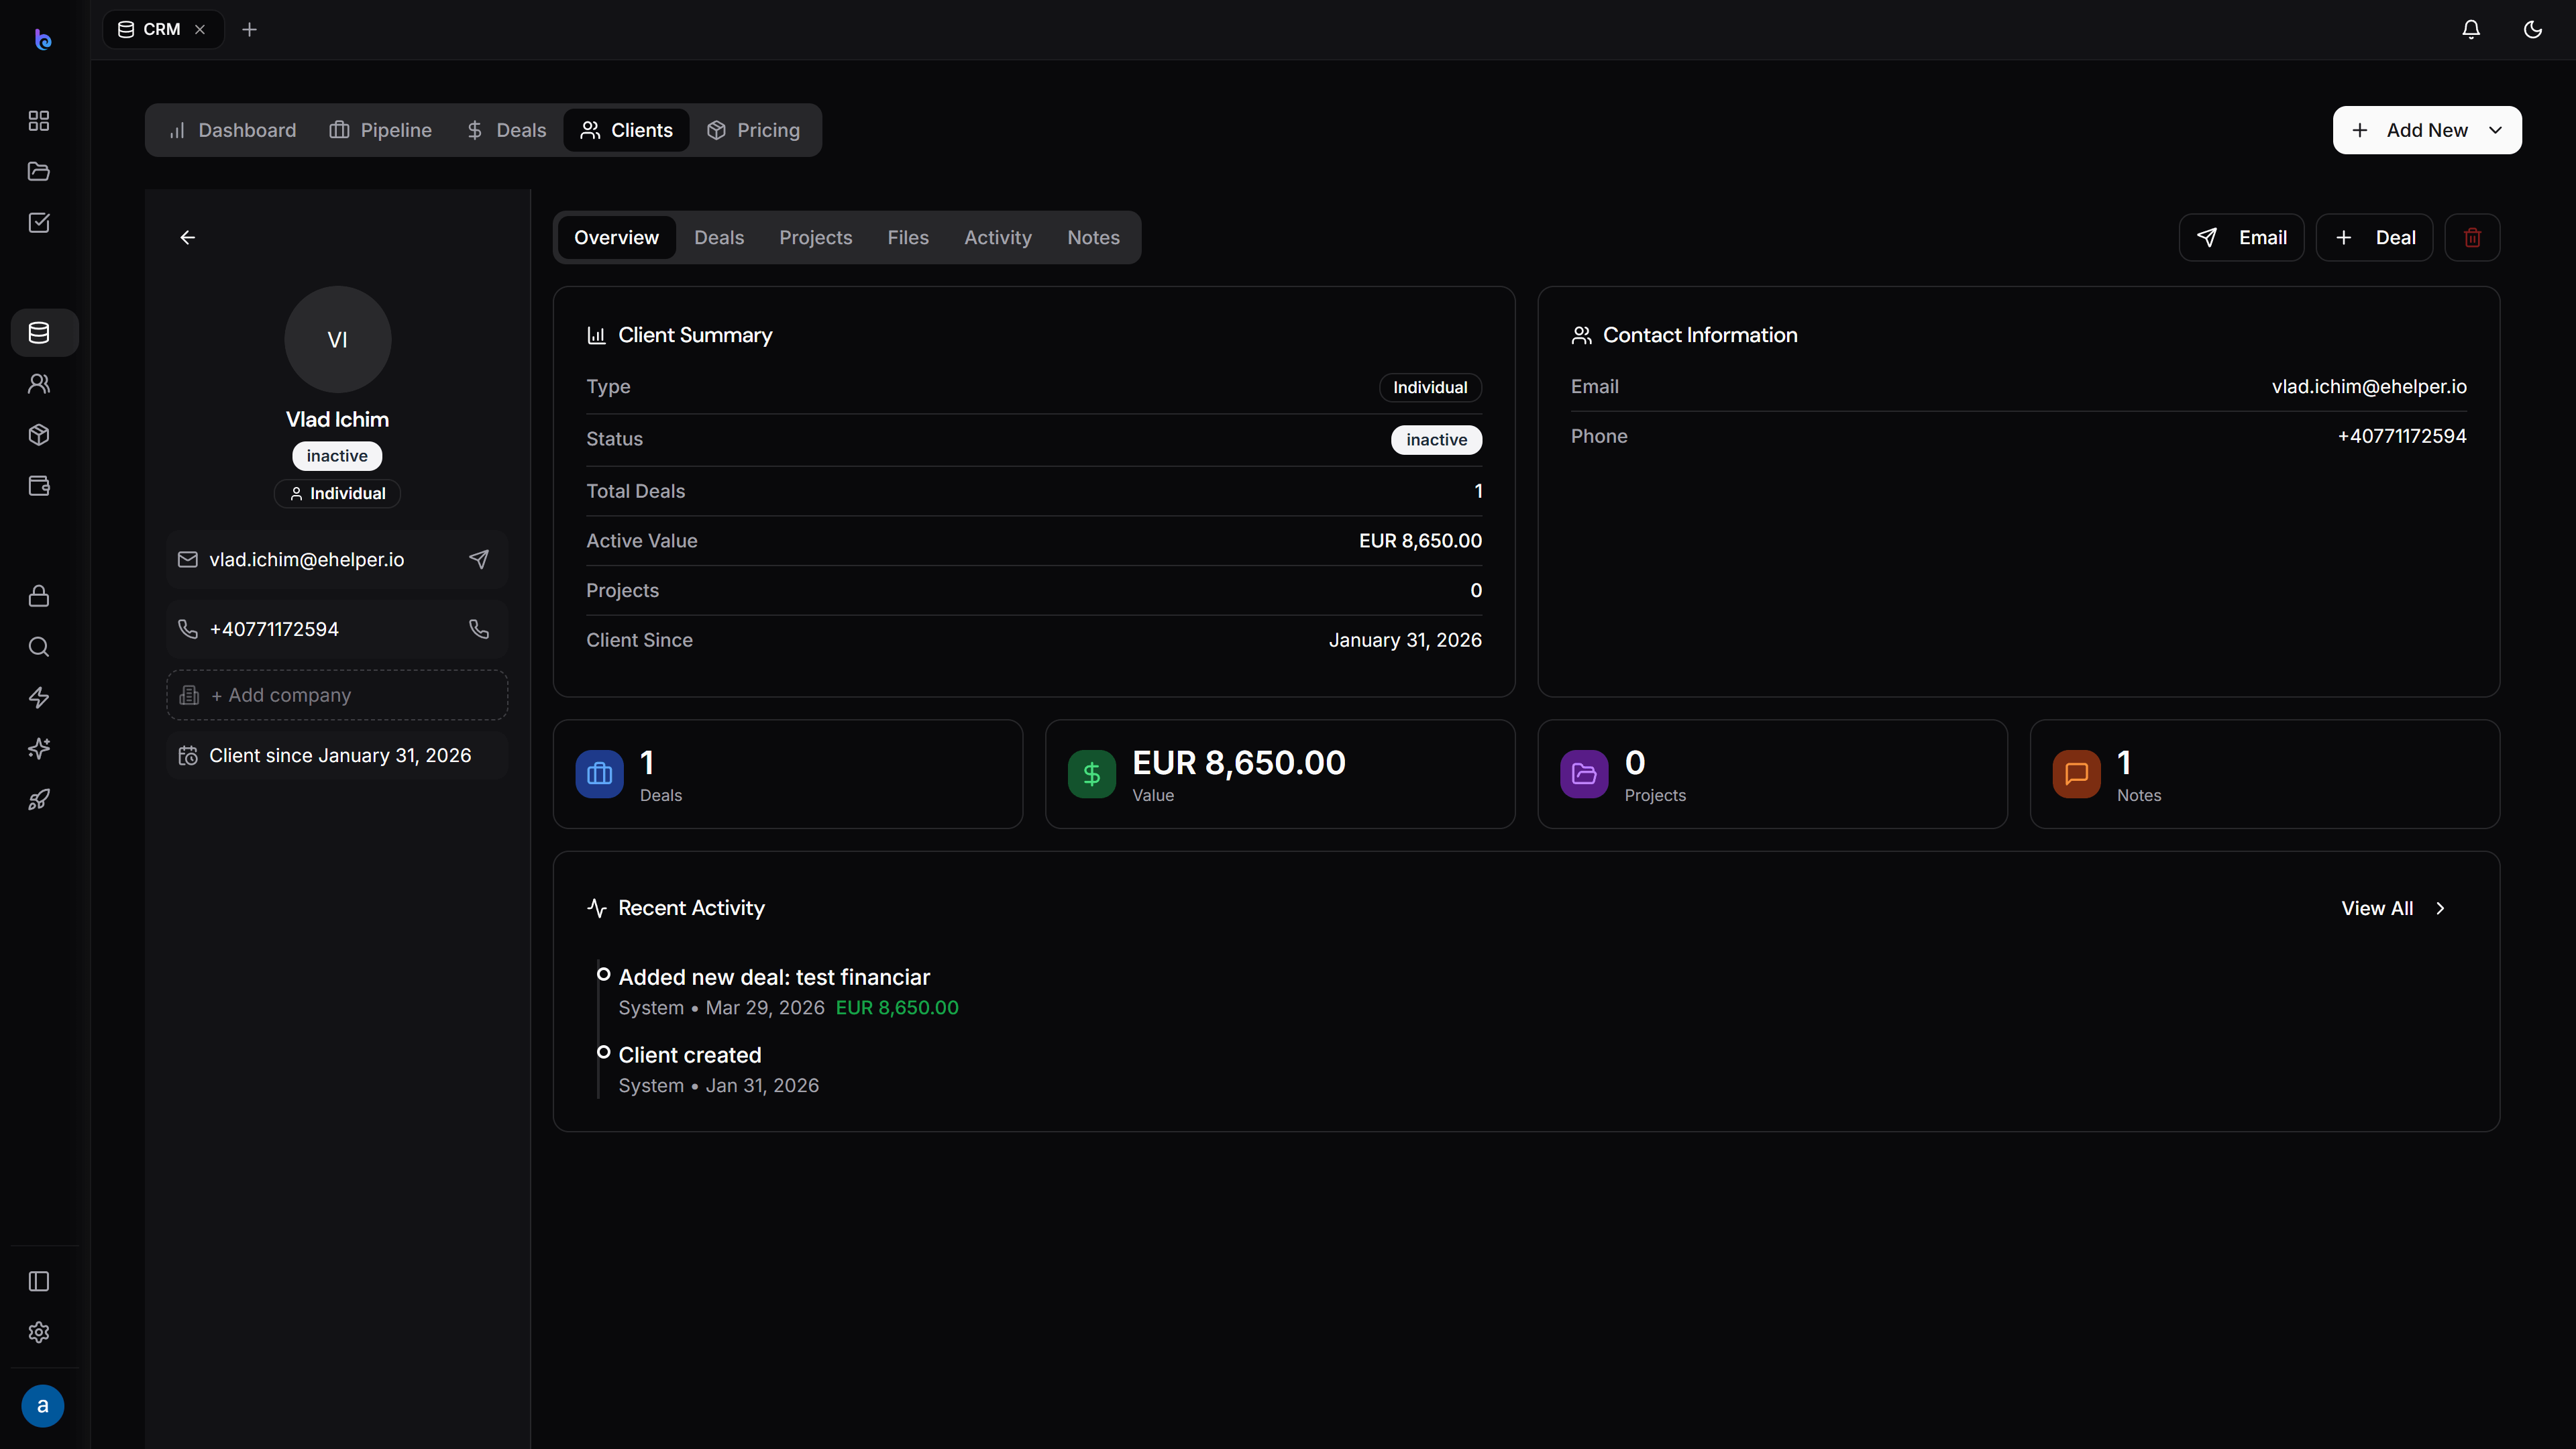Viewport: 2576px width, 1449px height.
Task: Delete client with red trash icon
Action: coord(2473,237)
